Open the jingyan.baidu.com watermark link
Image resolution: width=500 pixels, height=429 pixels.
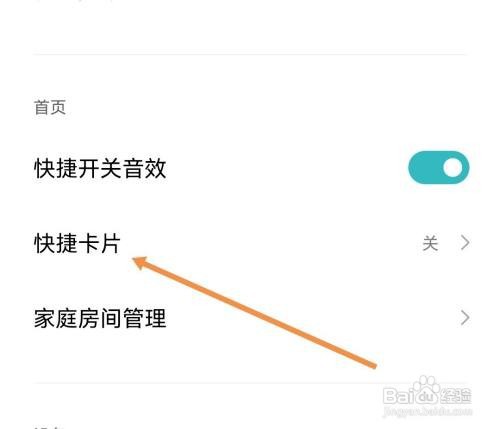(428, 411)
